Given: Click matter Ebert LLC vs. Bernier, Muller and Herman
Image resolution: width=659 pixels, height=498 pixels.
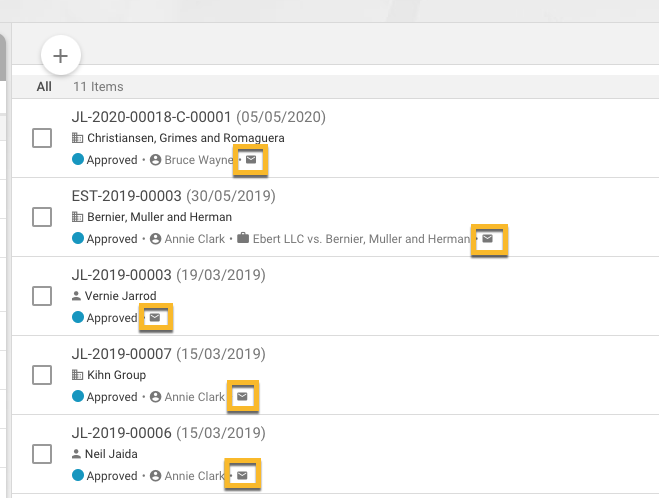Looking at the screenshot, I should coord(361,239).
